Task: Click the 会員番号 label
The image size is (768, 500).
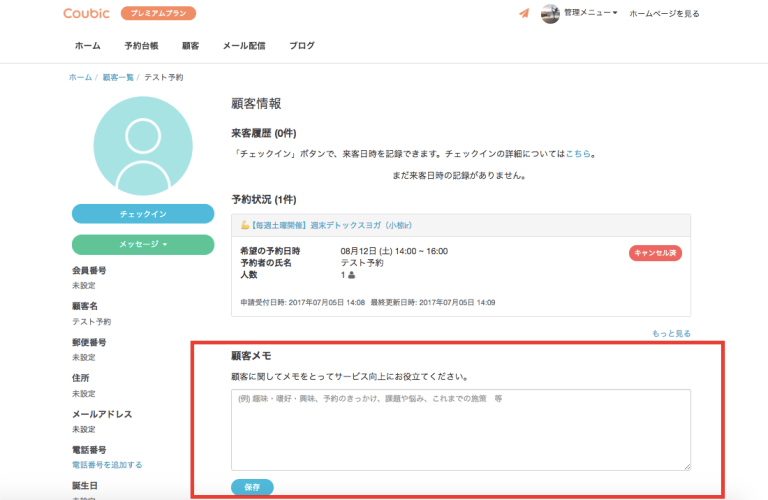Action: click(x=89, y=270)
